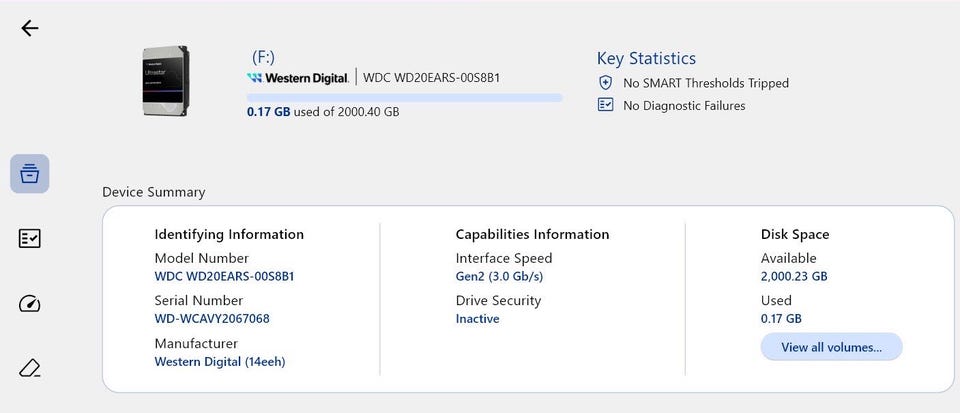This screenshot has height=413, width=960.
Task: Open the erase drive sidebar icon
Action: [29, 368]
